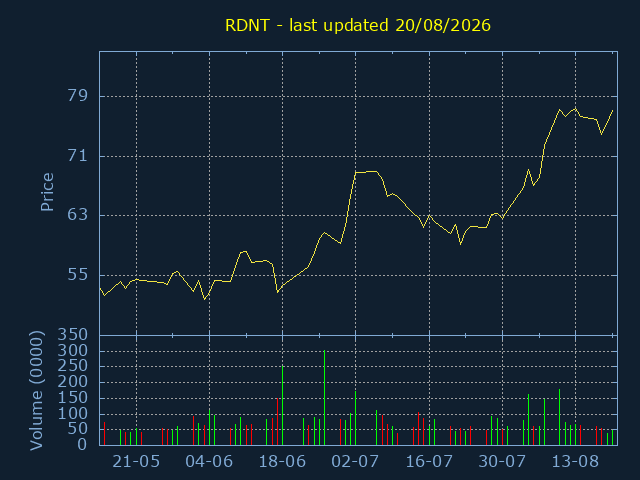Click the tallest green volume bar near 300
The image size is (640, 480).
324,398
